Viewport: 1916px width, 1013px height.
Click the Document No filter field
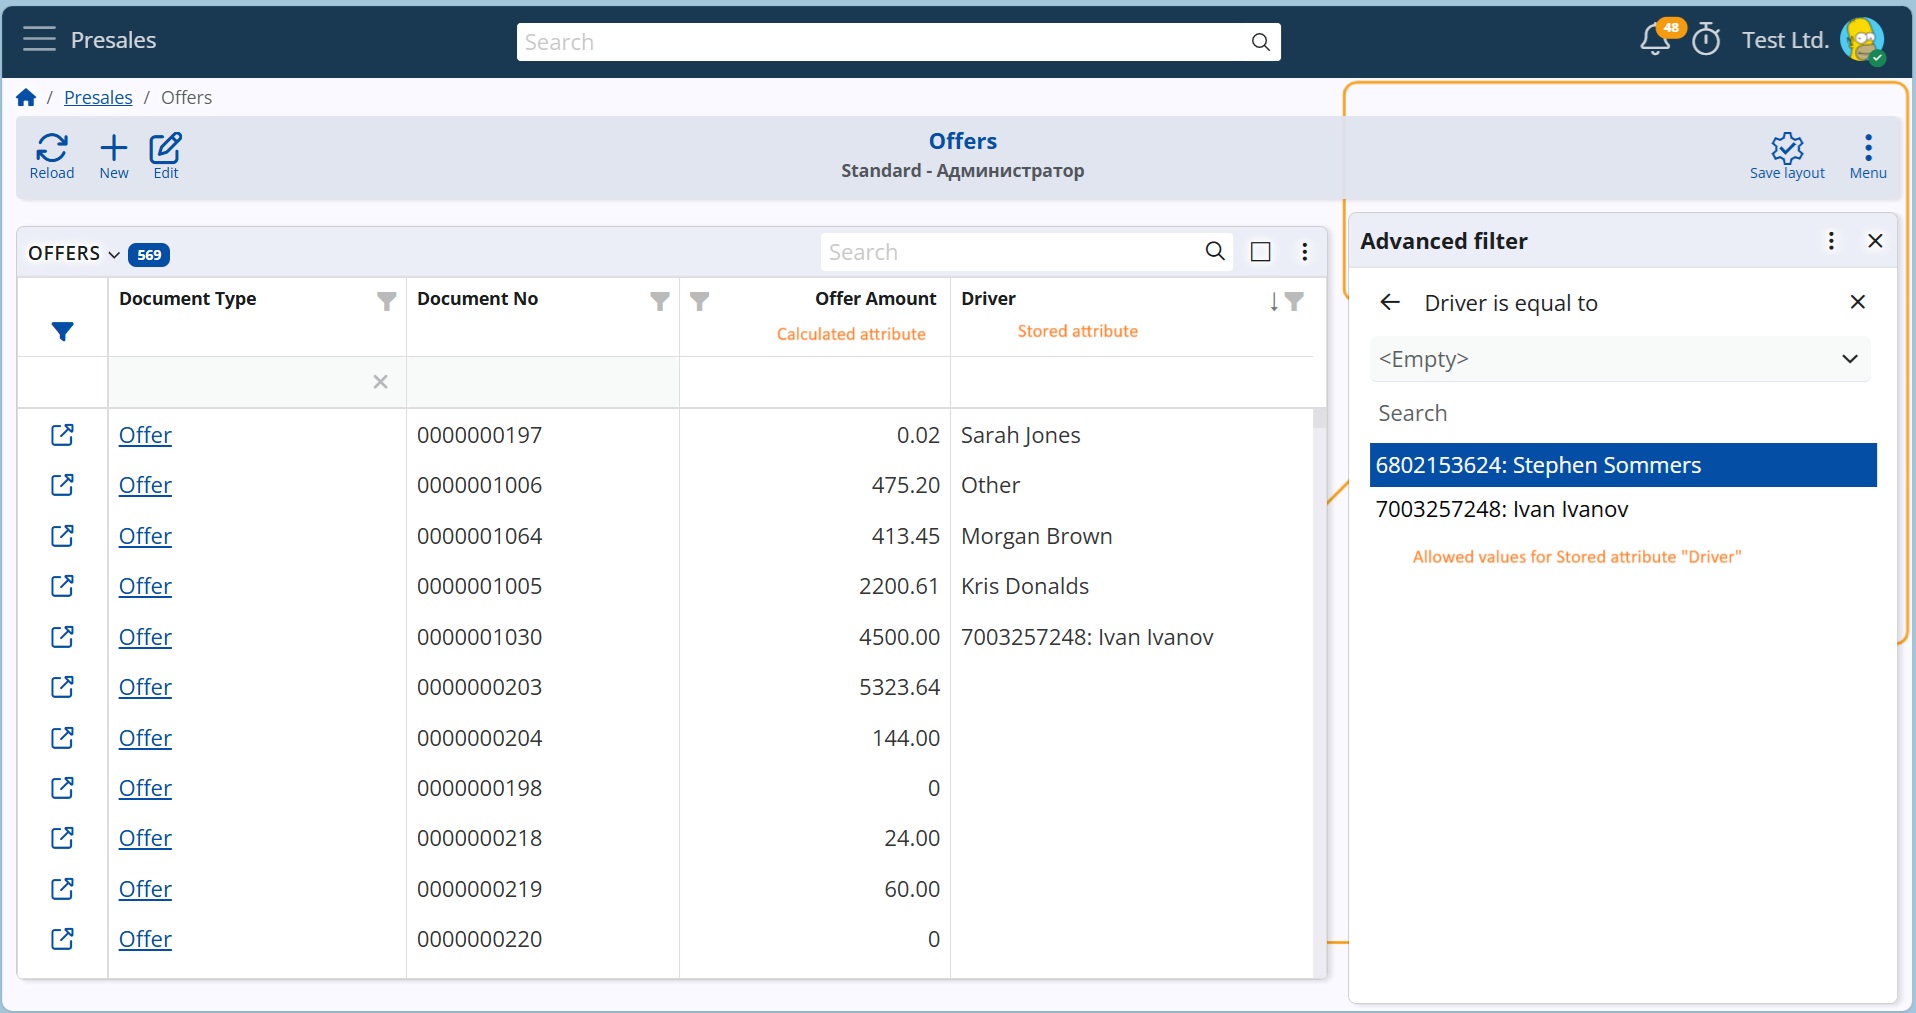point(543,382)
